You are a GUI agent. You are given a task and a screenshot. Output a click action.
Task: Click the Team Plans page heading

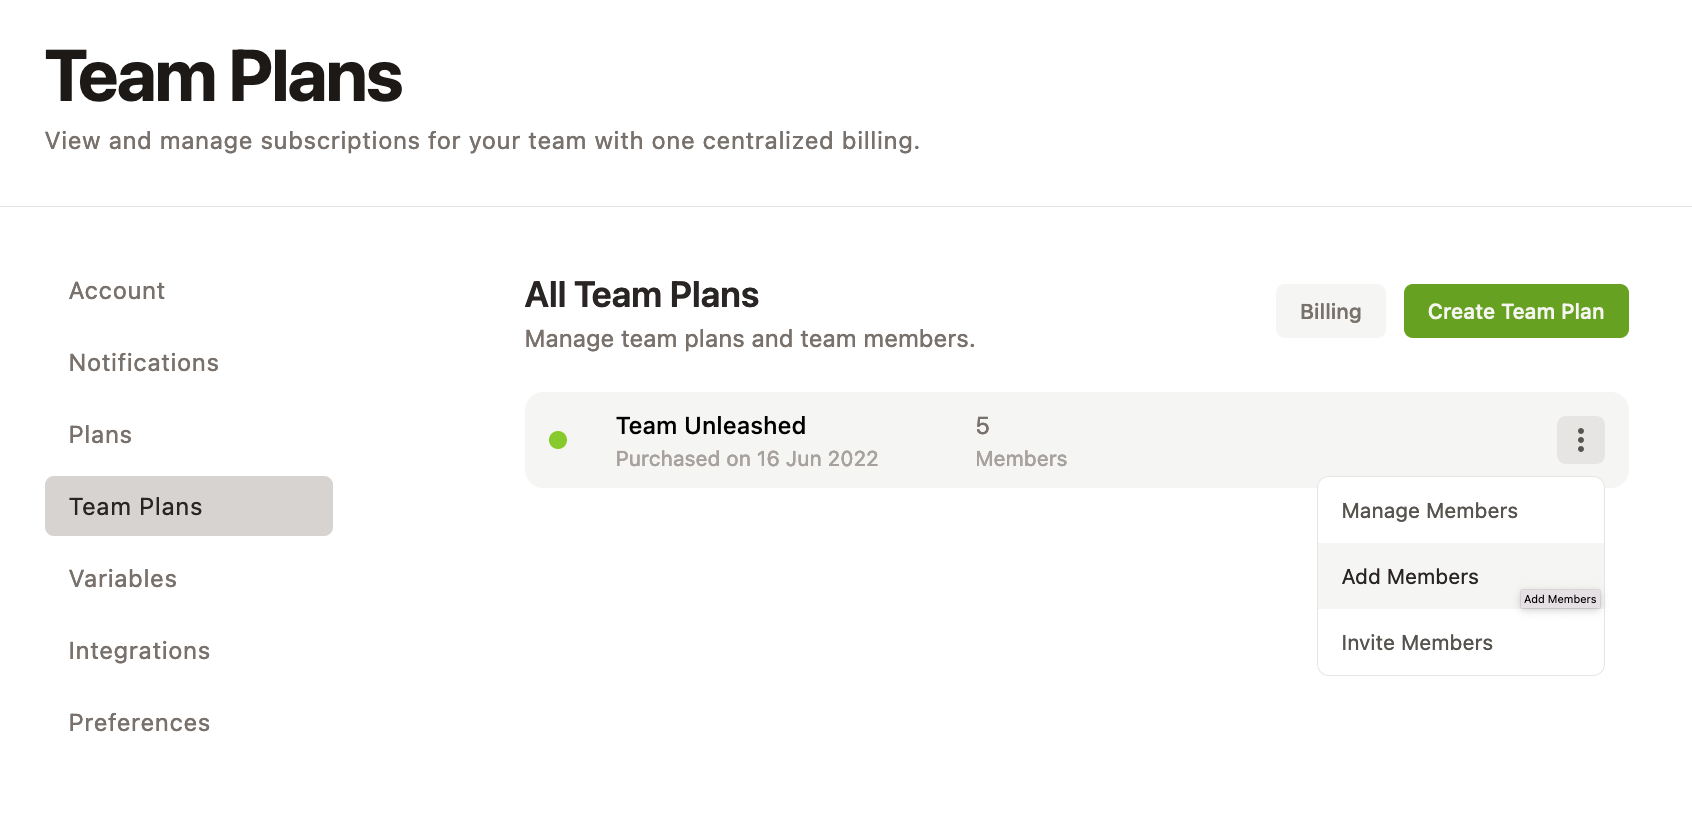(x=222, y=75)
